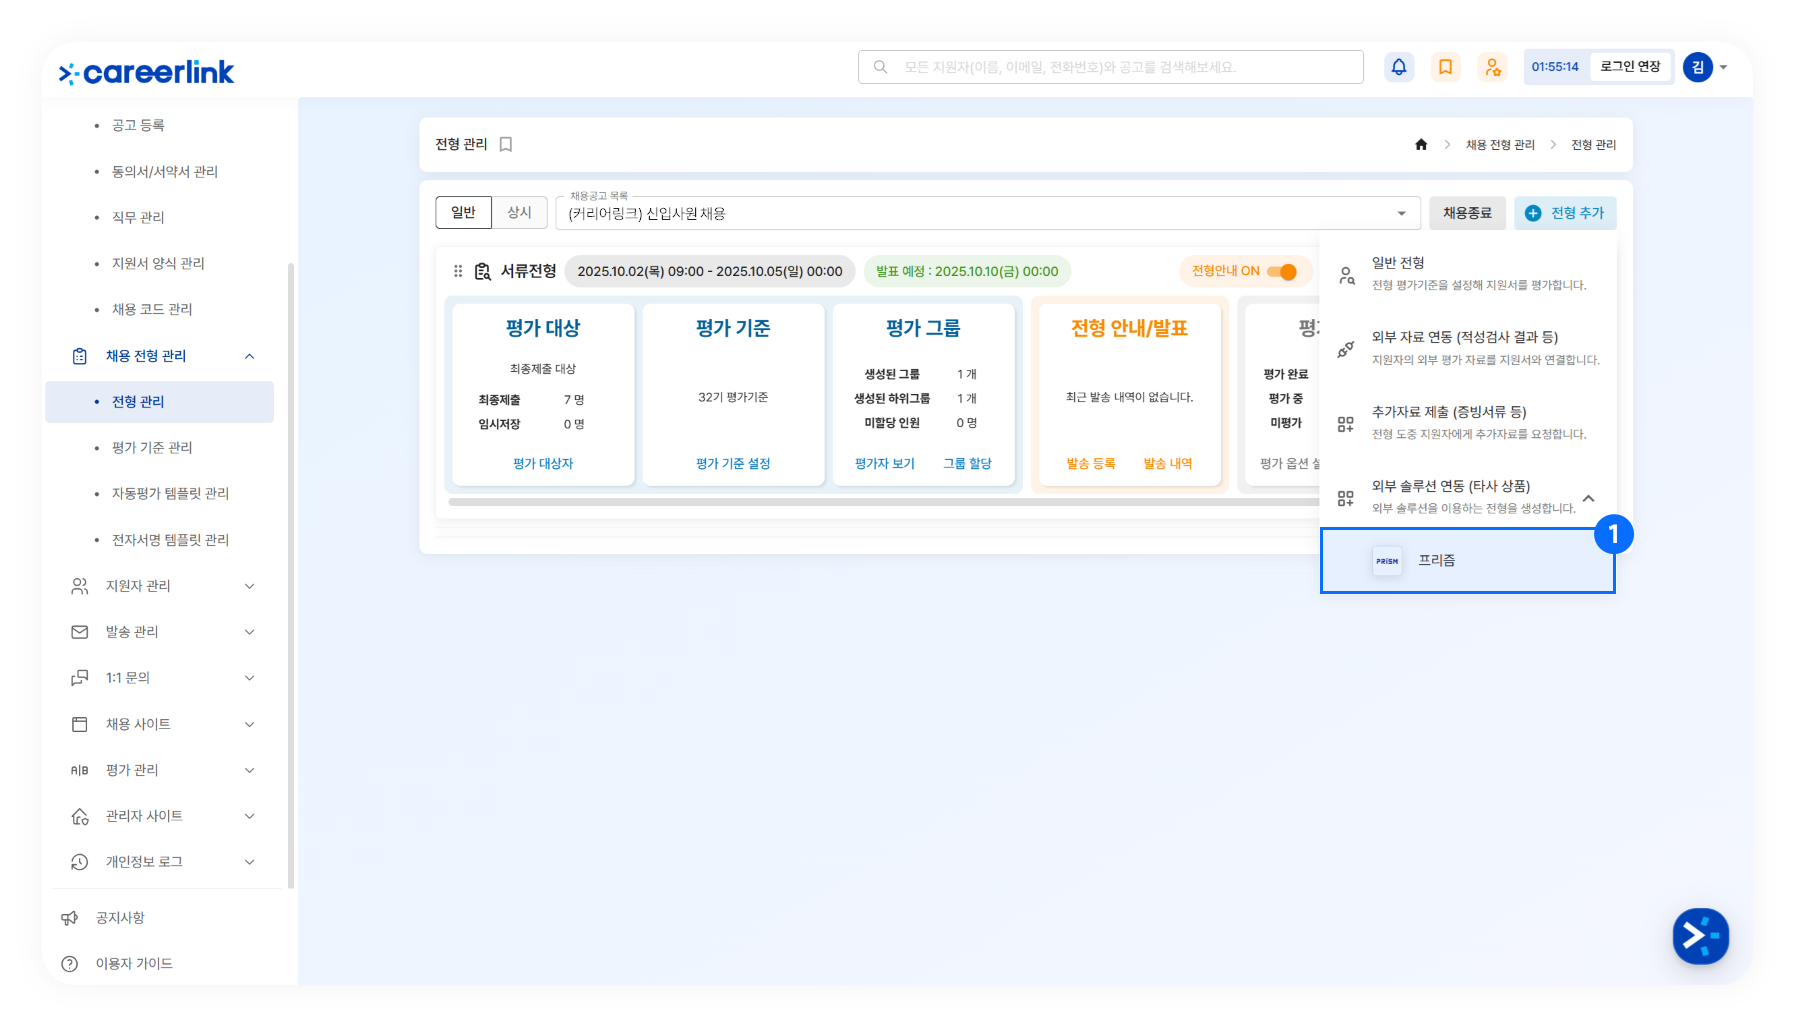Open the profile dropdown arrow beside avatar
The height and width of the screenshot is (1027, 1795).
click(1723, 68)
